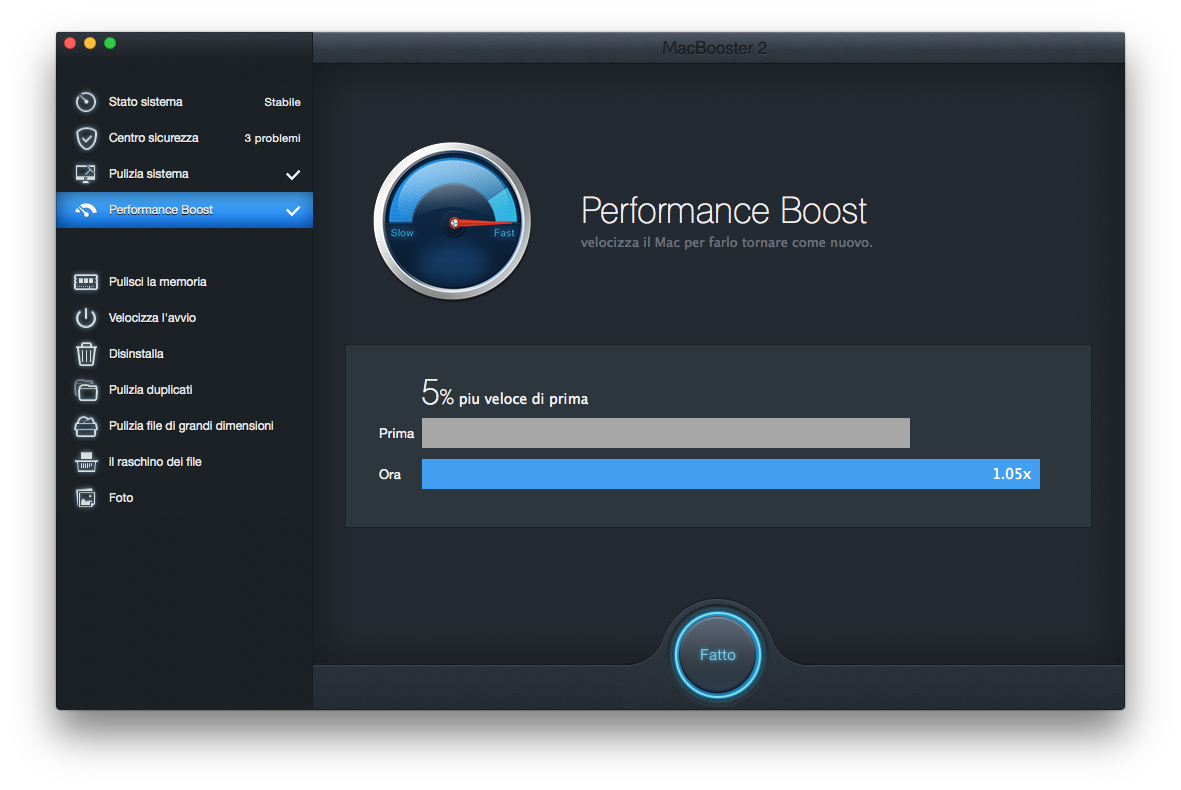1181x790 pixels.
Task: Select the Performance Boost sidebar item
Action: coord(185,210)
